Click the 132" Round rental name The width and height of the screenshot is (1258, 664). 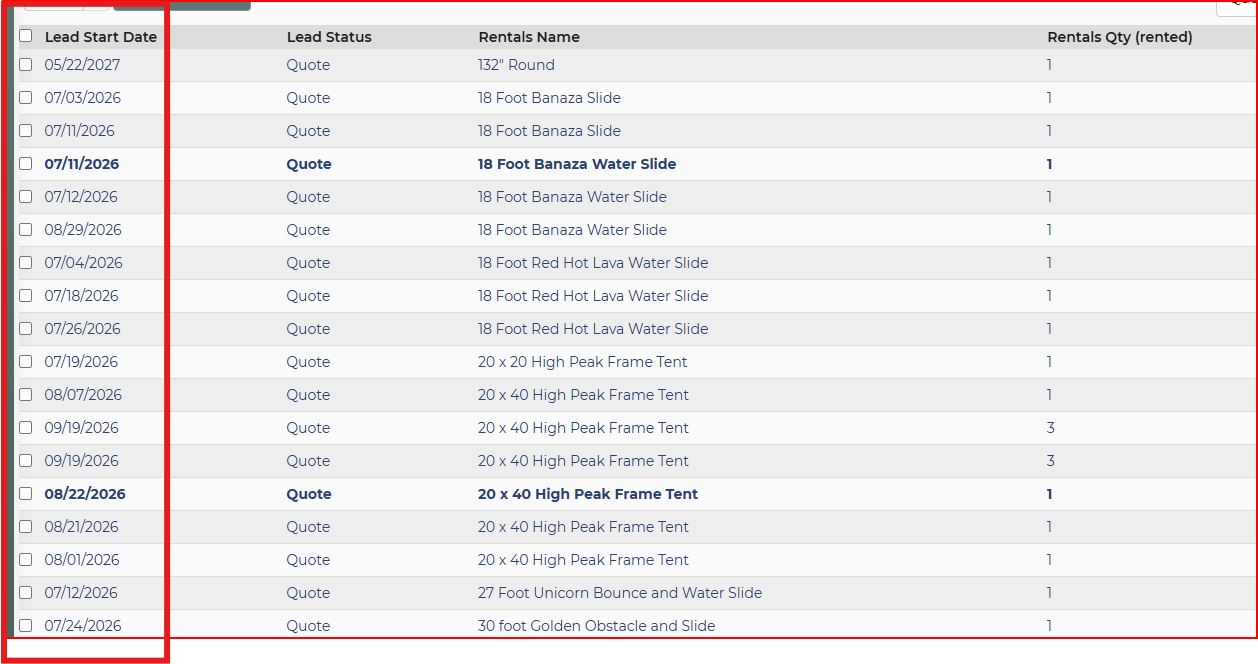516,65
